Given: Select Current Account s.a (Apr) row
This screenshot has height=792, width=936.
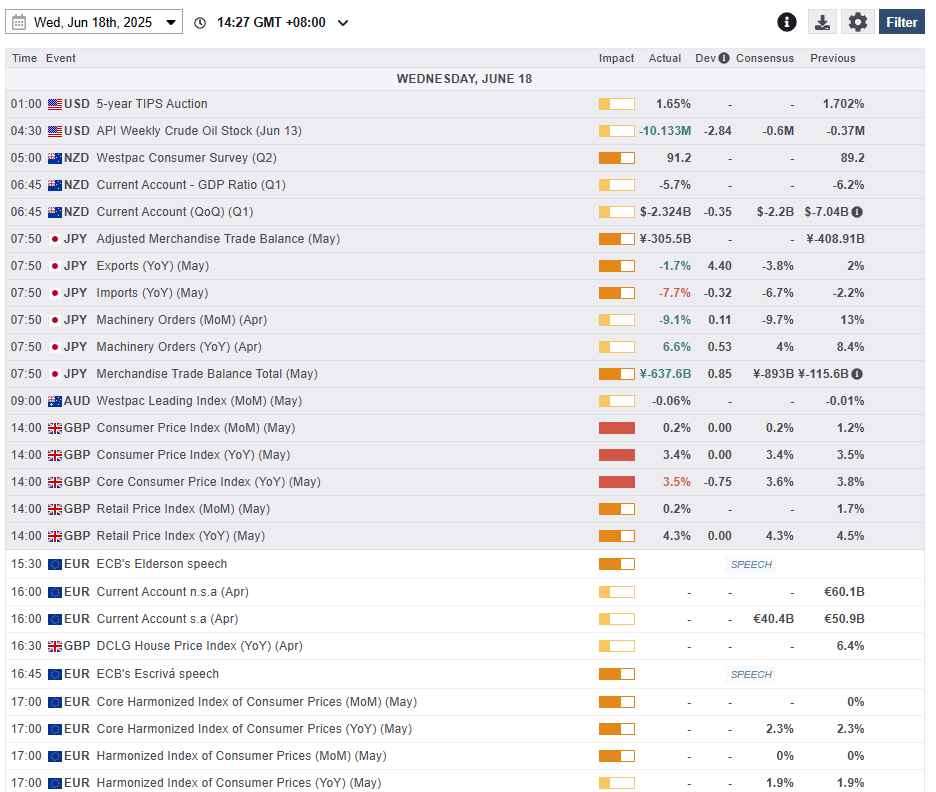Looking at the screenshot, I should tap(464, 619).
